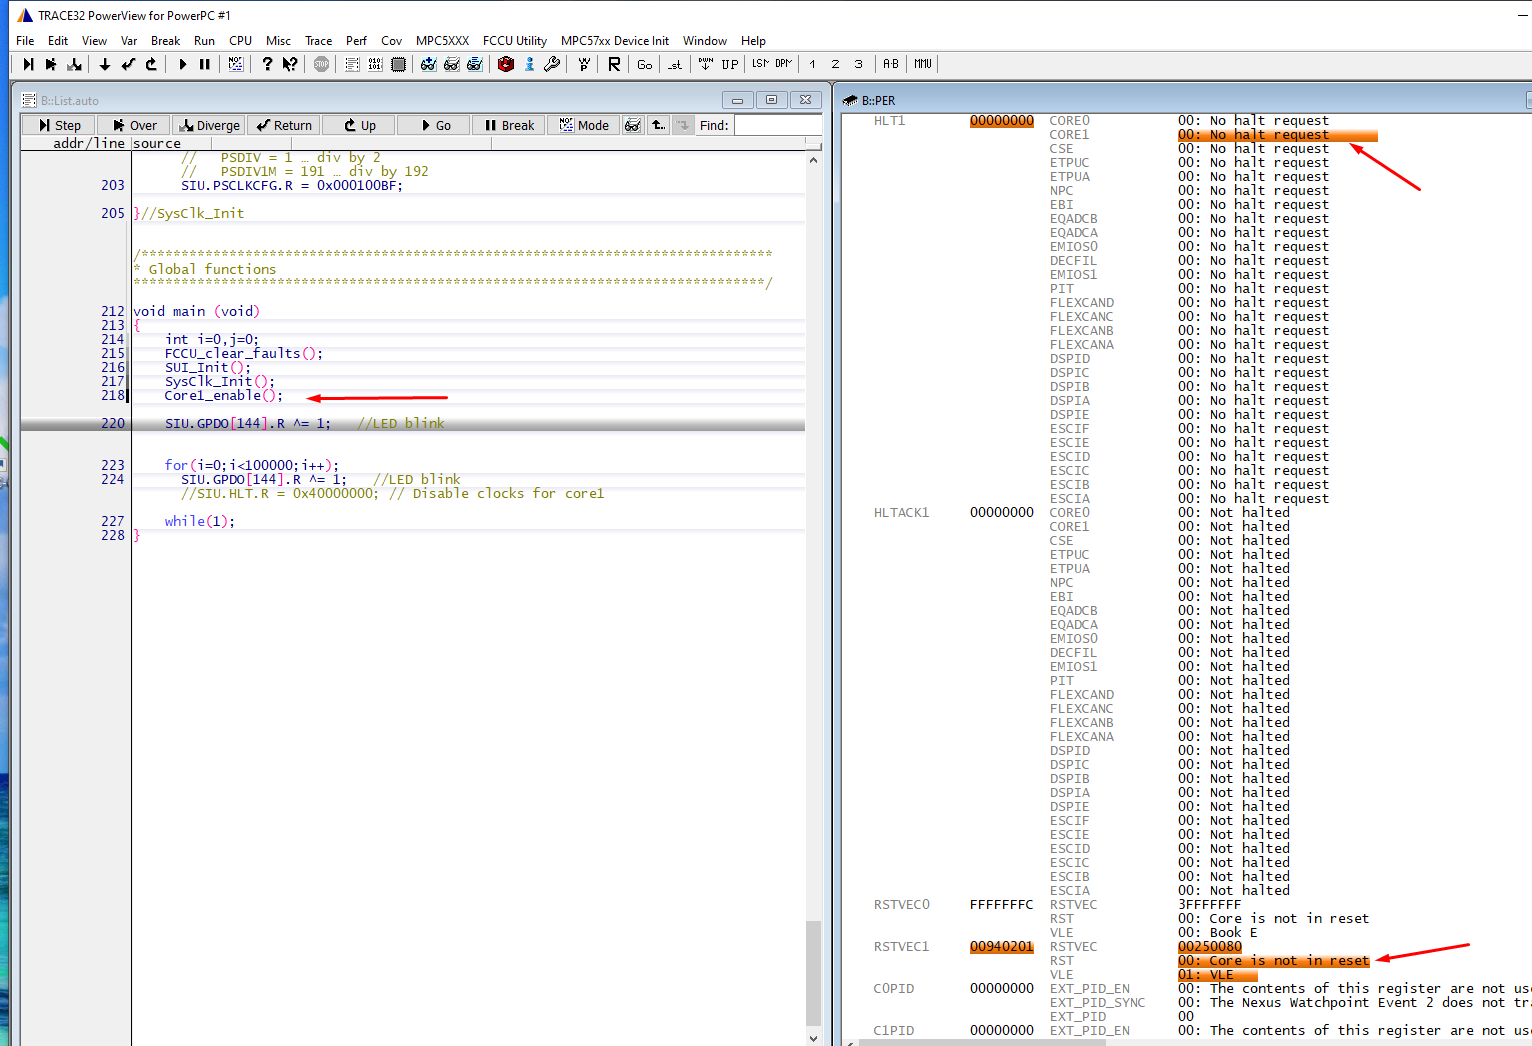Click the wrench tool icon
Image resolution: width=1532 pixels, height=1046 pixels.
pos(552,64)
